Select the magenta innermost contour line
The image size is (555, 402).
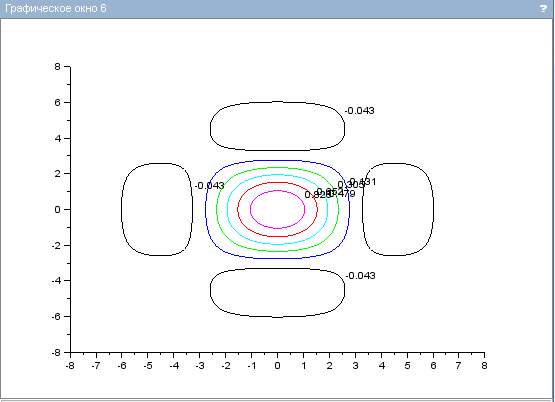tap(278, 209)
